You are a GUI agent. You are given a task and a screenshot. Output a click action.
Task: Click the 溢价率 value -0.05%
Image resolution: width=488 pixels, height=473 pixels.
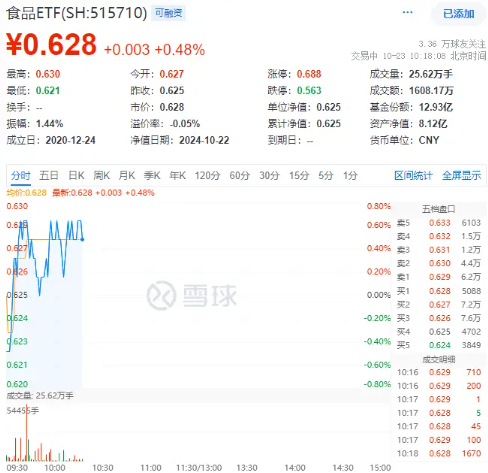pos(185,124)
